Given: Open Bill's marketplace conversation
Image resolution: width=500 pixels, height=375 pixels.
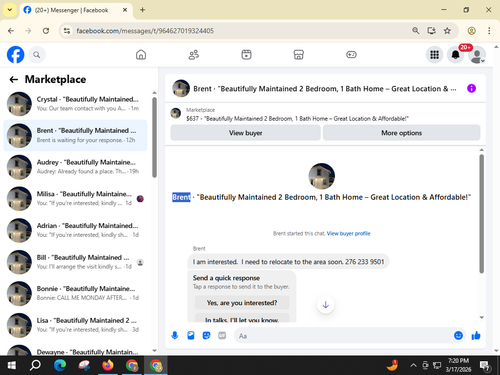Looking at the screenshot, I should point(76,262).
